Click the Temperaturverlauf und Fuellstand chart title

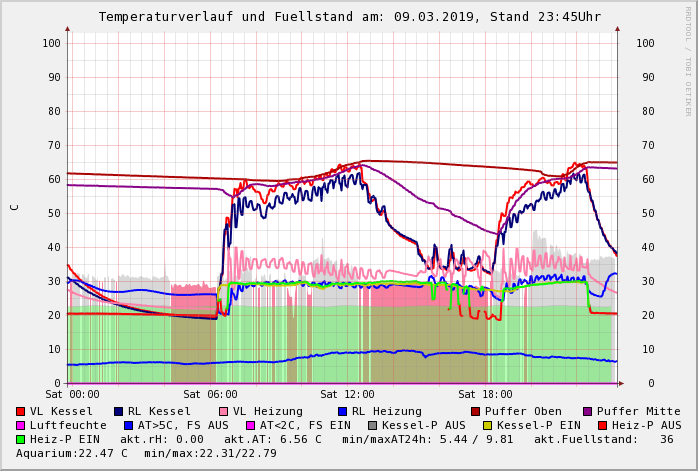(349, 17)
